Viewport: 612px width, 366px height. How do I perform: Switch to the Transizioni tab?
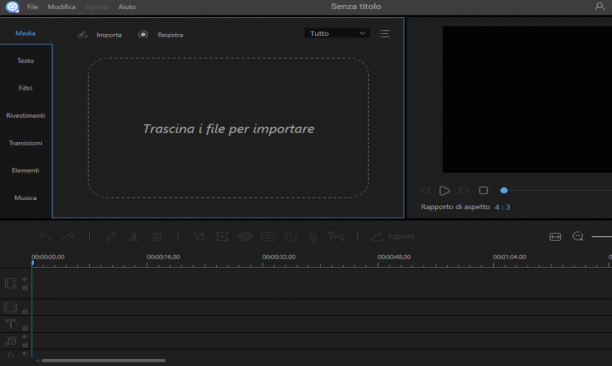tap(25, 143)
